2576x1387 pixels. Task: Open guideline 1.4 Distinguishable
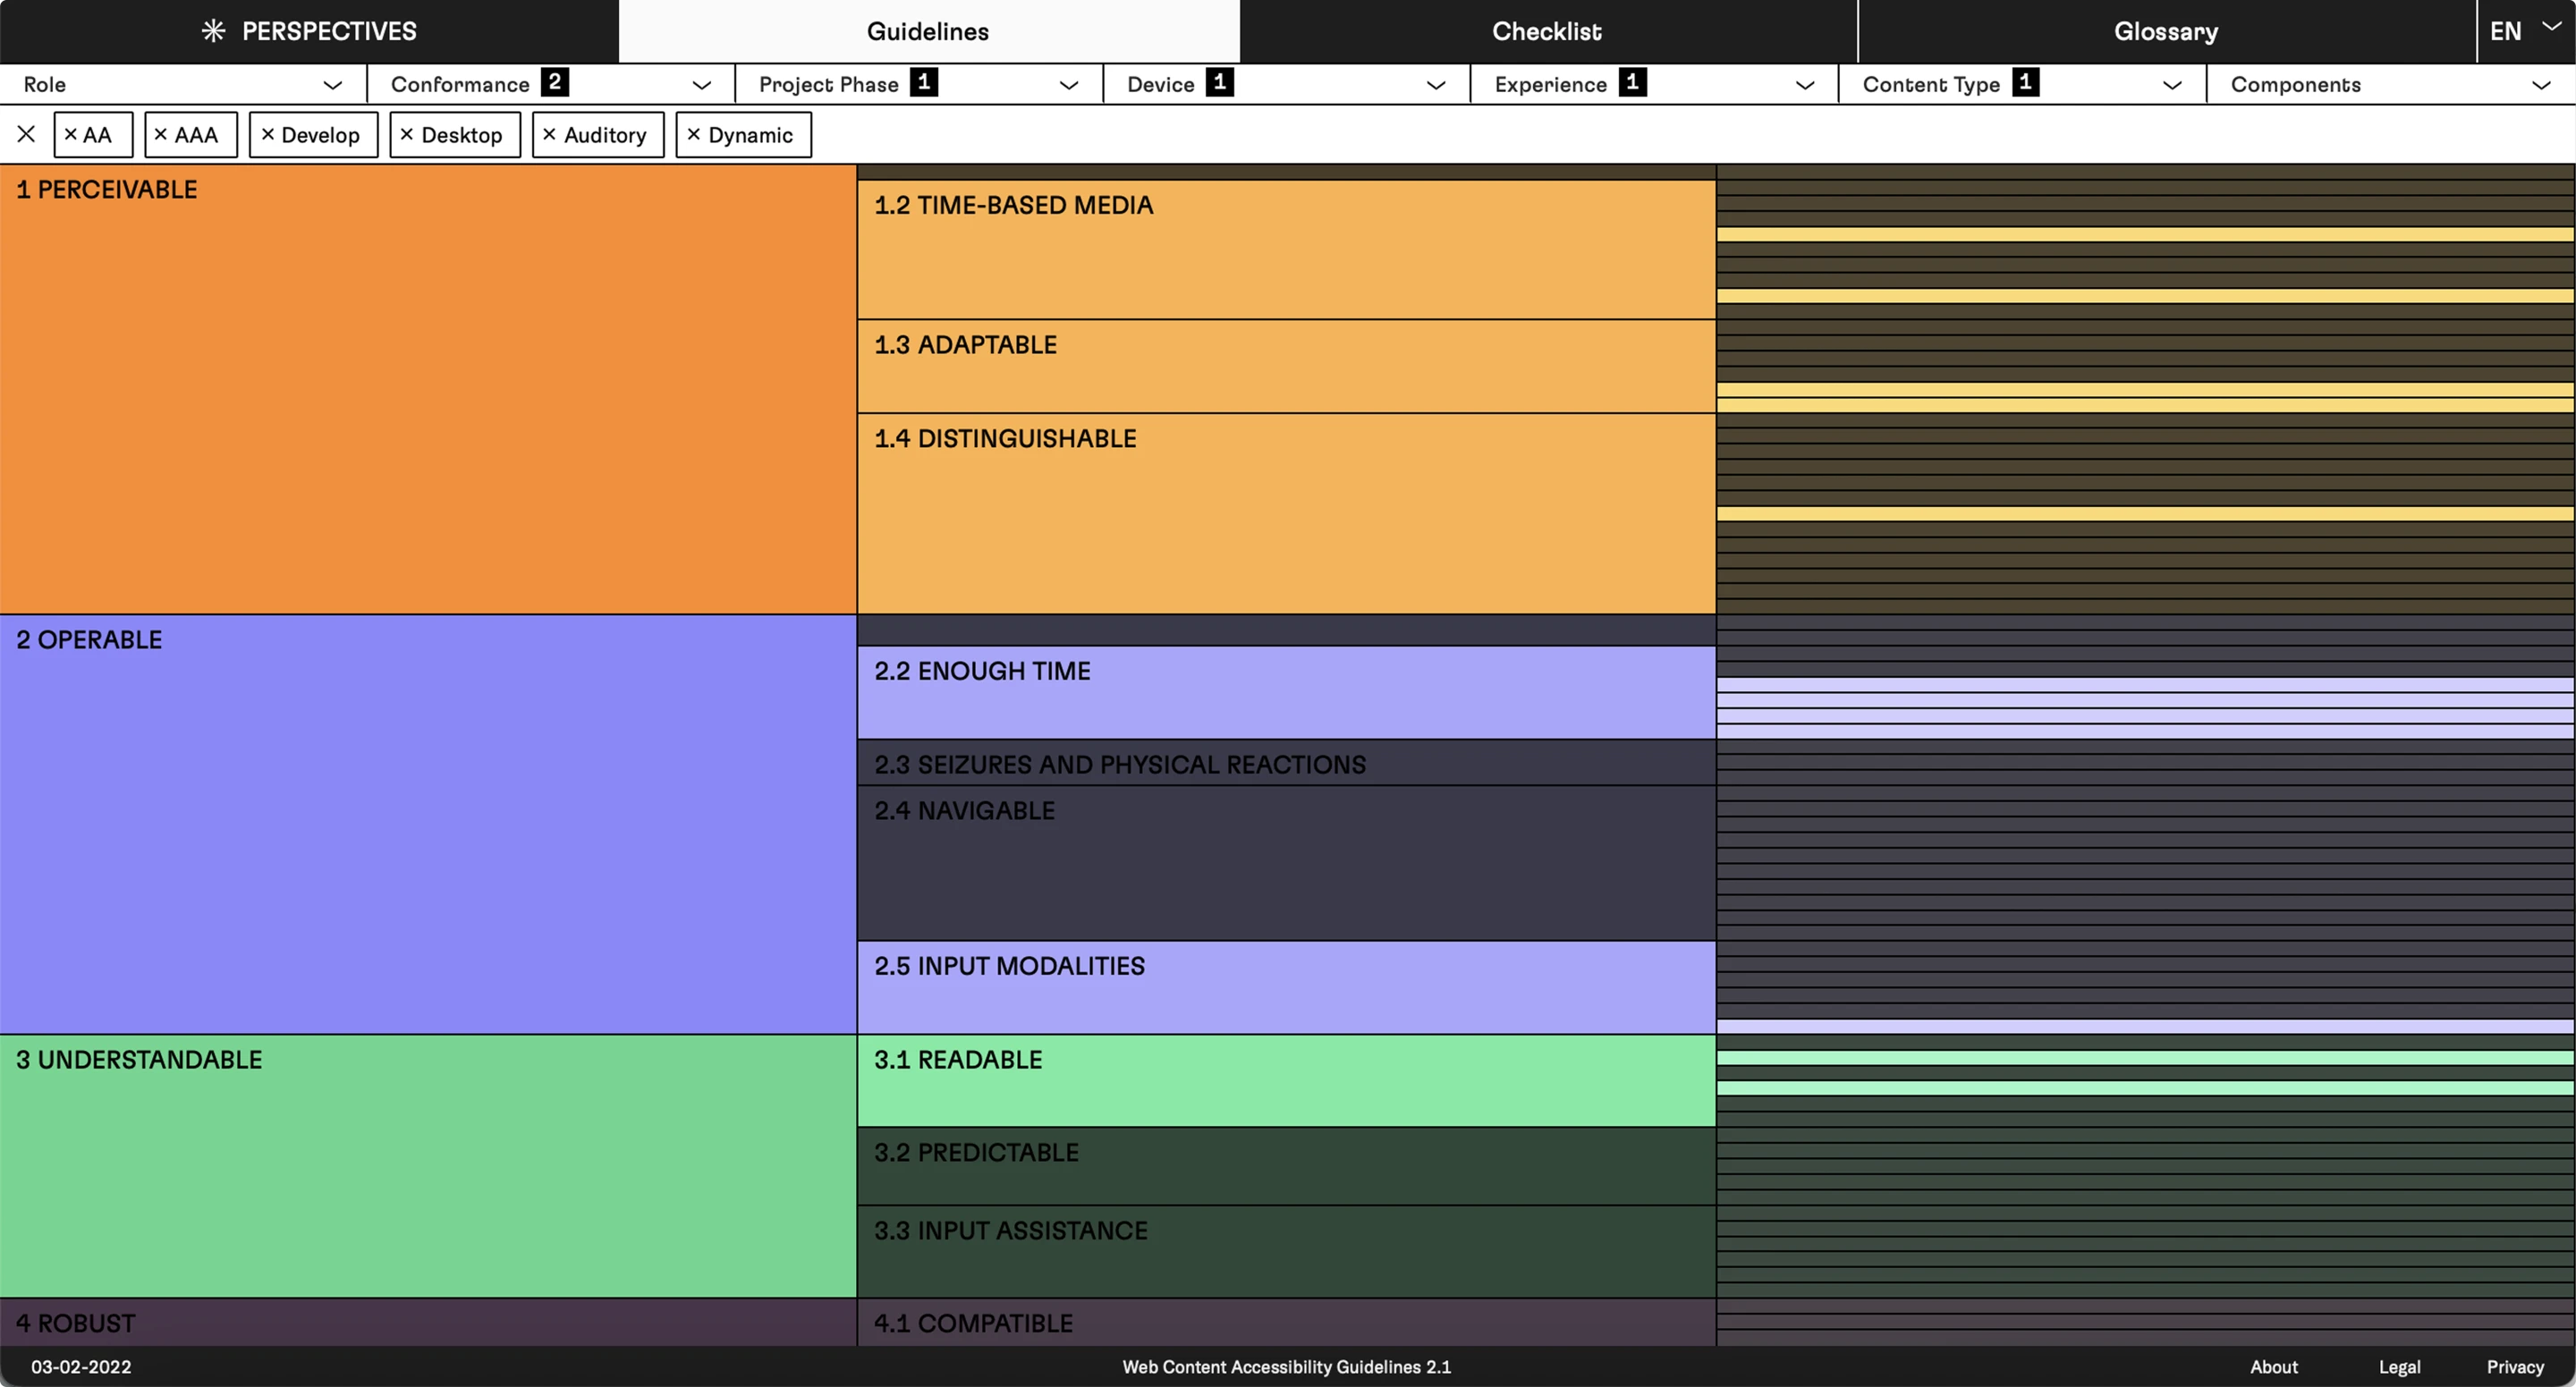[1286, 513]
